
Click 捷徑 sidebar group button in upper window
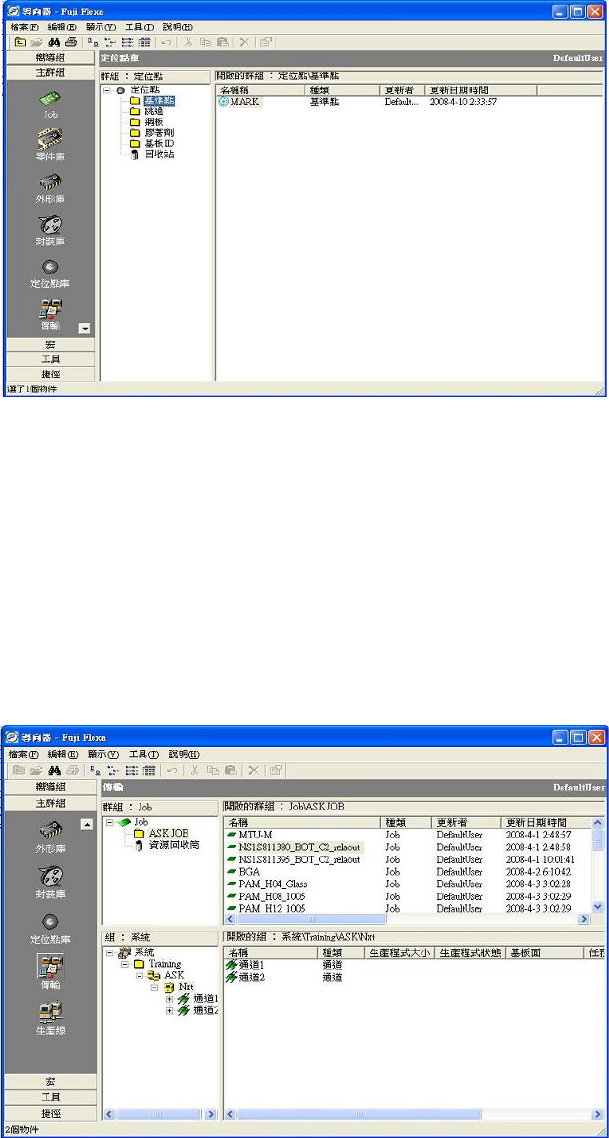coord(51,374)
